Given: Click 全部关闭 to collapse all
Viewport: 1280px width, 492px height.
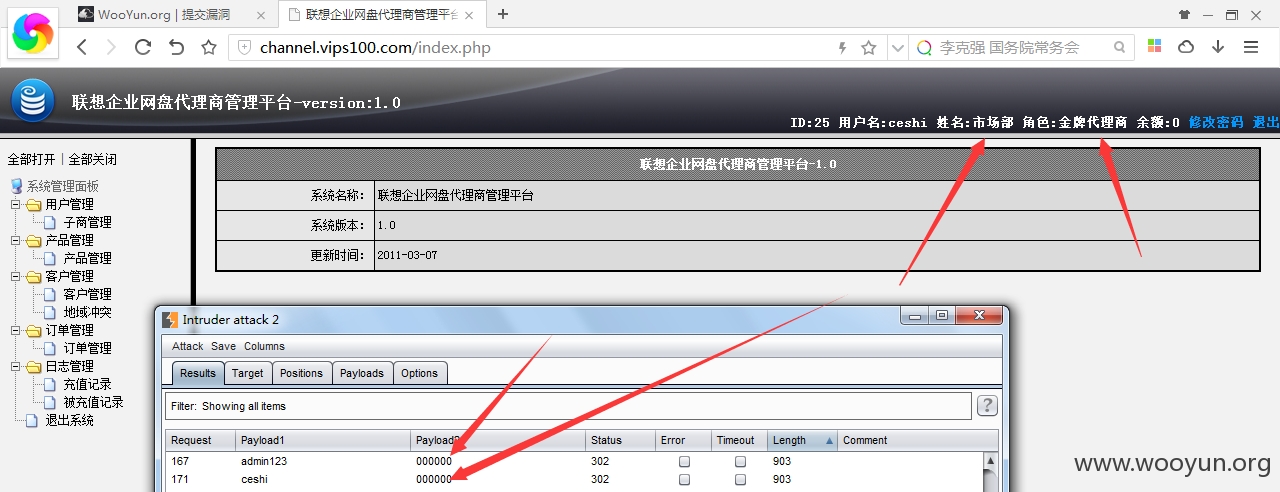Looking at the screenshot, I should pyautogui.click(x=92, y=159).
